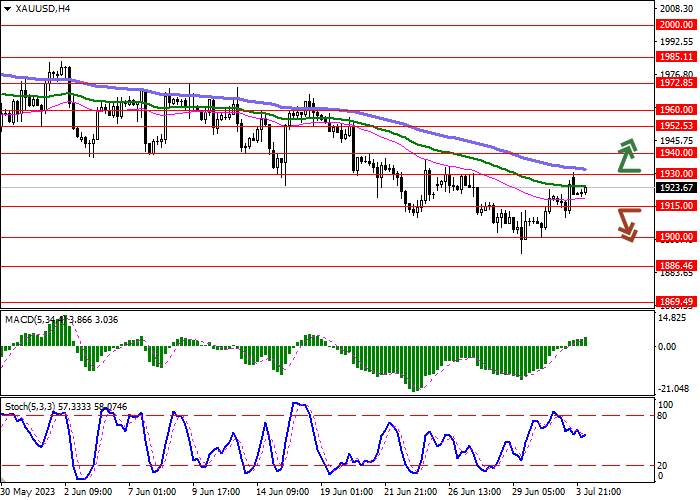Select the 1940.00 price level label
This screenshot has height=500, width=700.
[676, 153]
